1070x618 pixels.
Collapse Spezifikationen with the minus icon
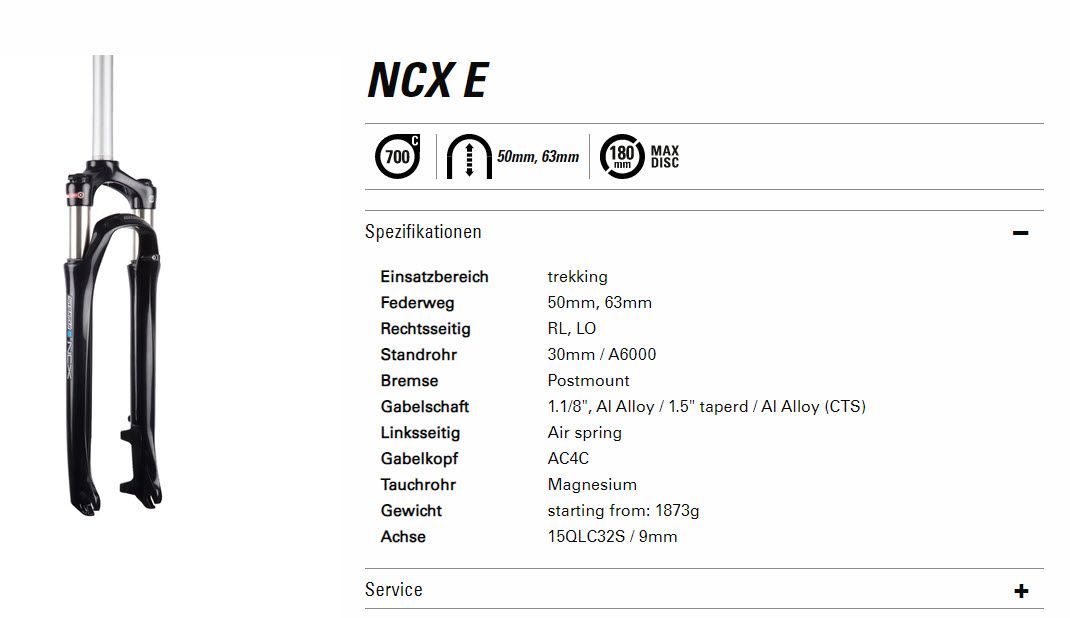point(1020,233)
